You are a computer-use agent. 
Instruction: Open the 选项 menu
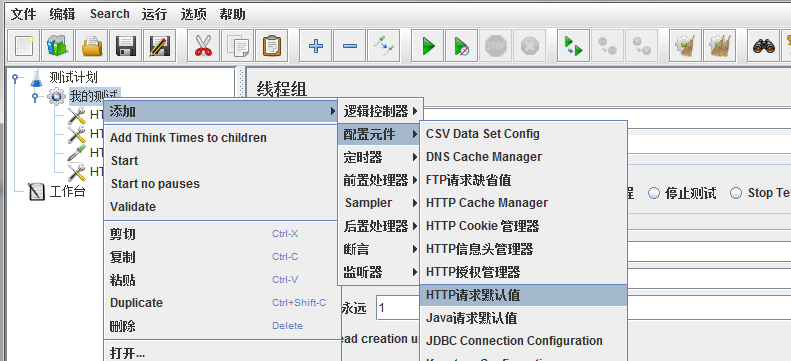pyautogui.click(x=193, y=14)
